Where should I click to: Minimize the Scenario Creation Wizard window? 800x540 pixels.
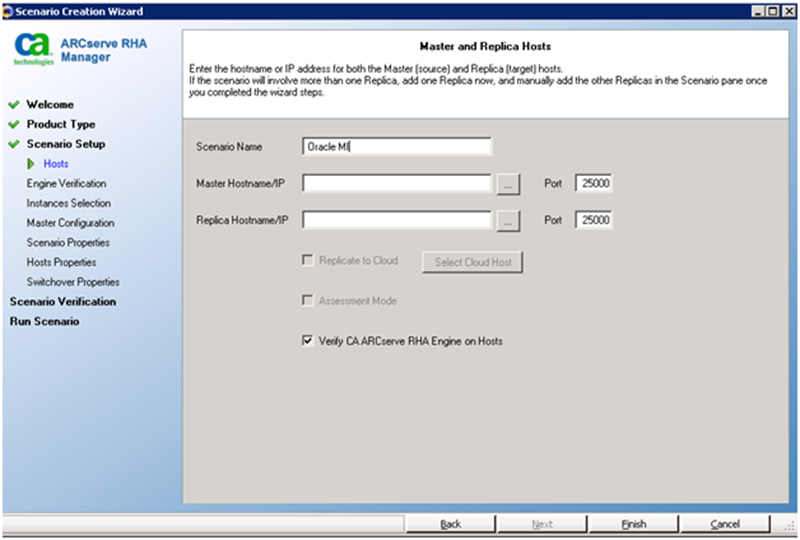pyautogui.click(x=758, y=11)
